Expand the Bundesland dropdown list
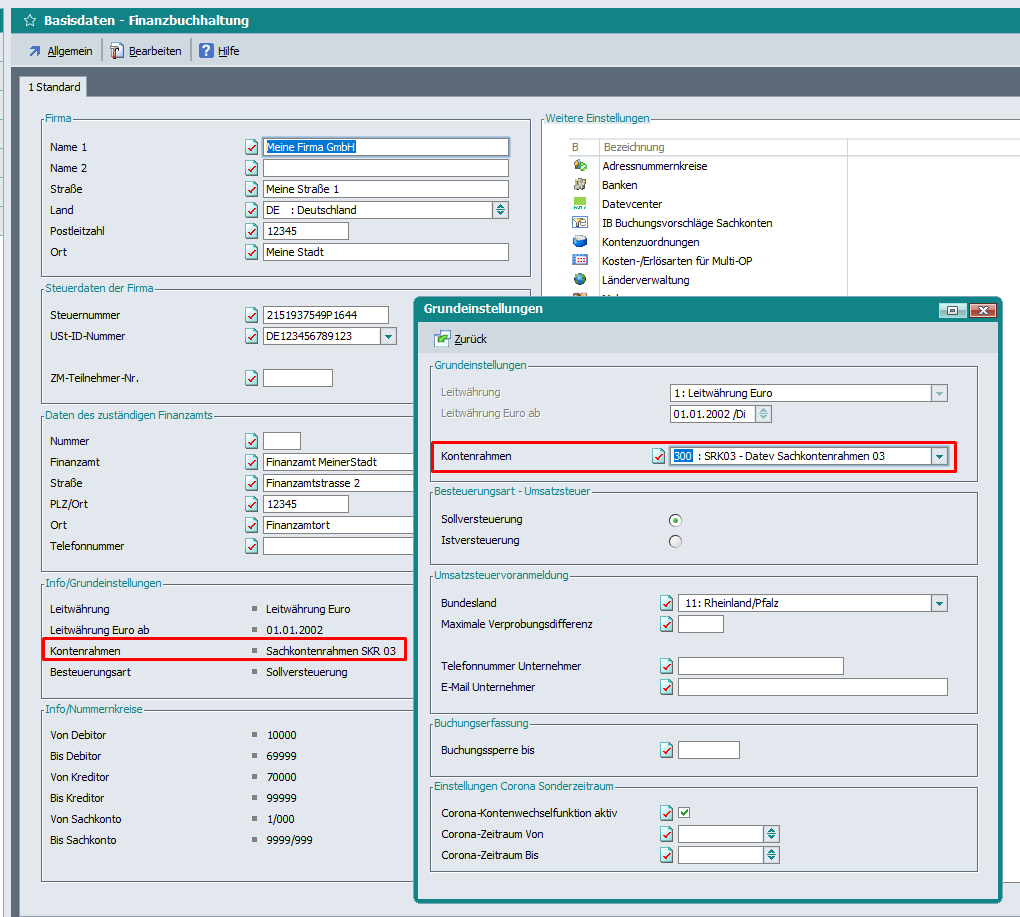Image resolution: width=1020 pixels, height=917 pixels. (938, 603)
